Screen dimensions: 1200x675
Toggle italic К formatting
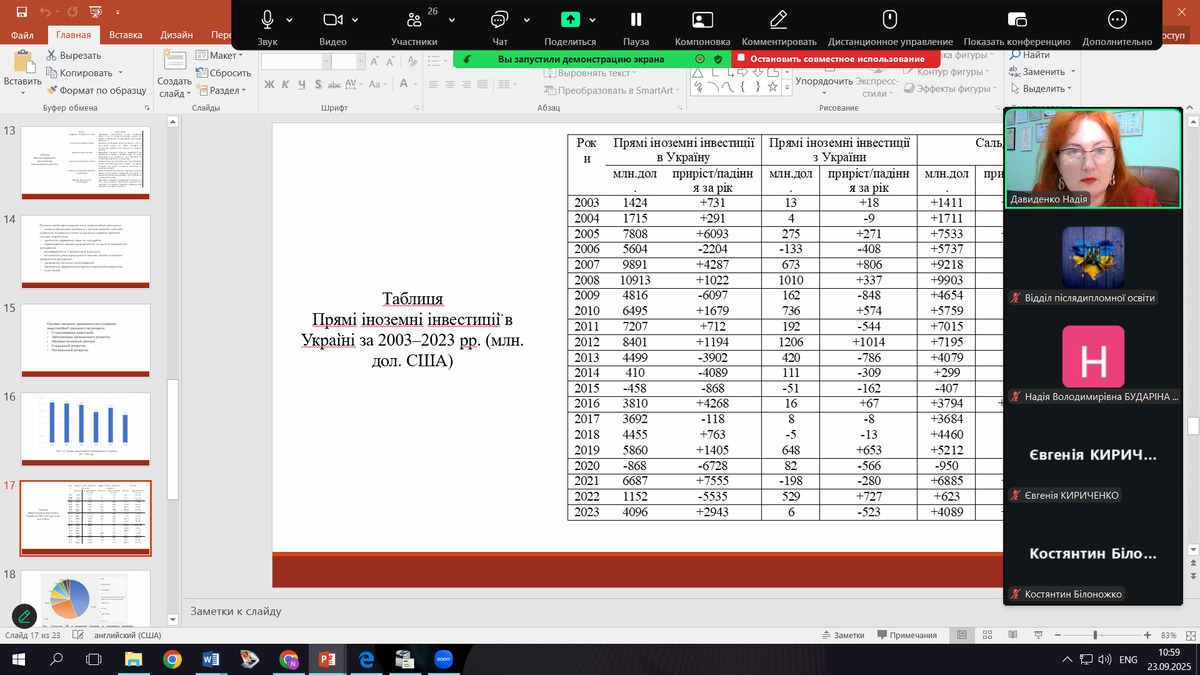(x=286, y=84)
